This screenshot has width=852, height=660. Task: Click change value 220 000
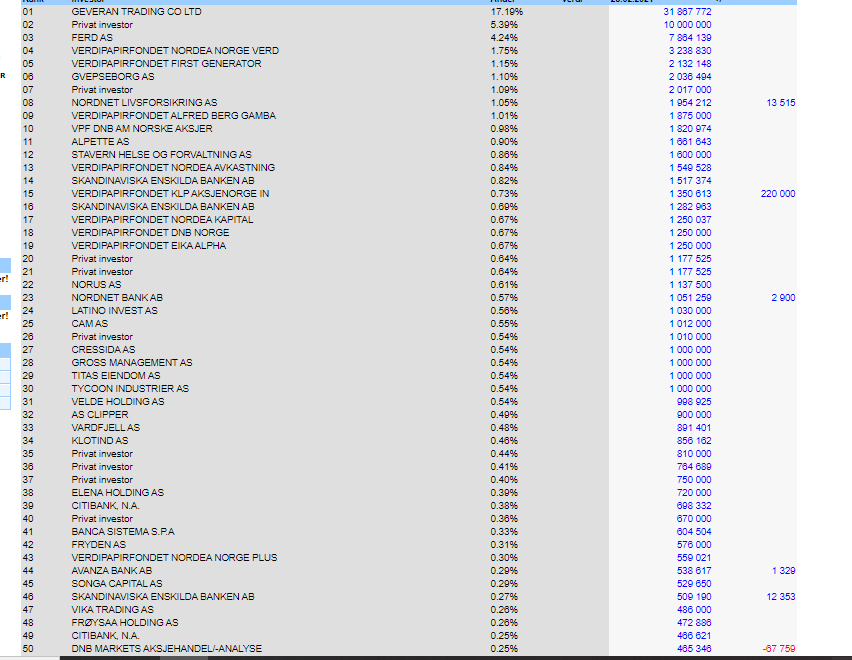[x=778, y=194]
